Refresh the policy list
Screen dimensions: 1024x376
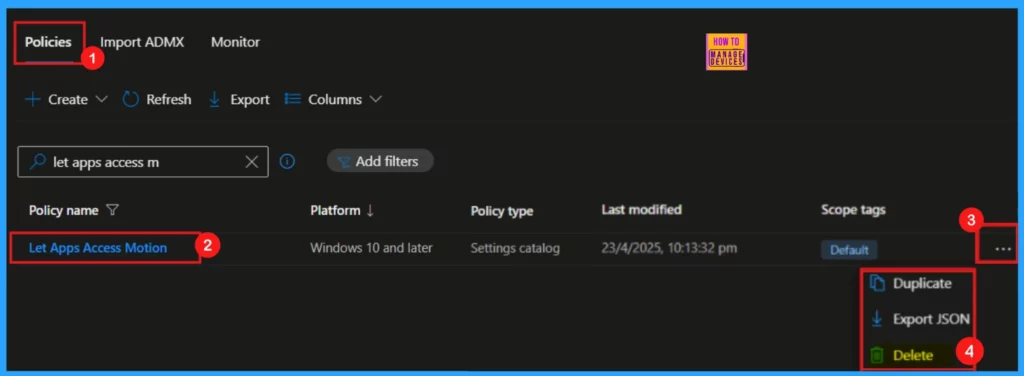pos(157,100)
